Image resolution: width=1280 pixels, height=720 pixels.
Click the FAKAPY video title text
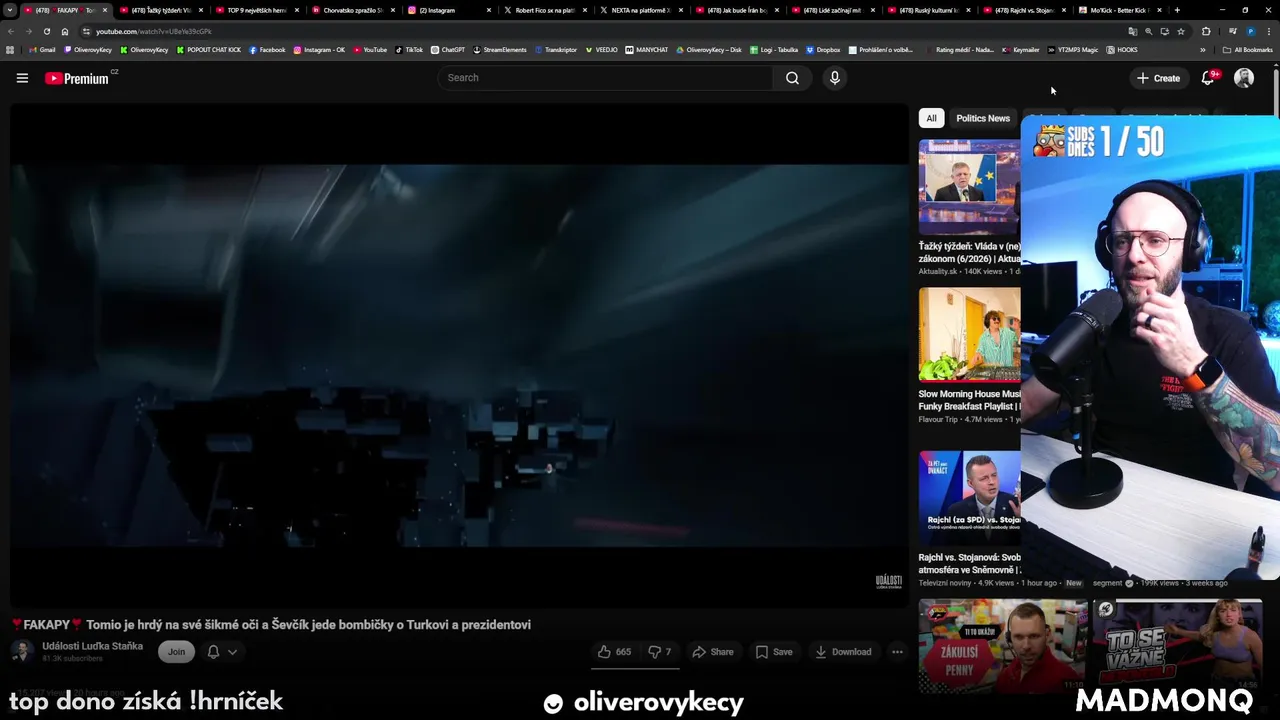click(x=271, y=625)
